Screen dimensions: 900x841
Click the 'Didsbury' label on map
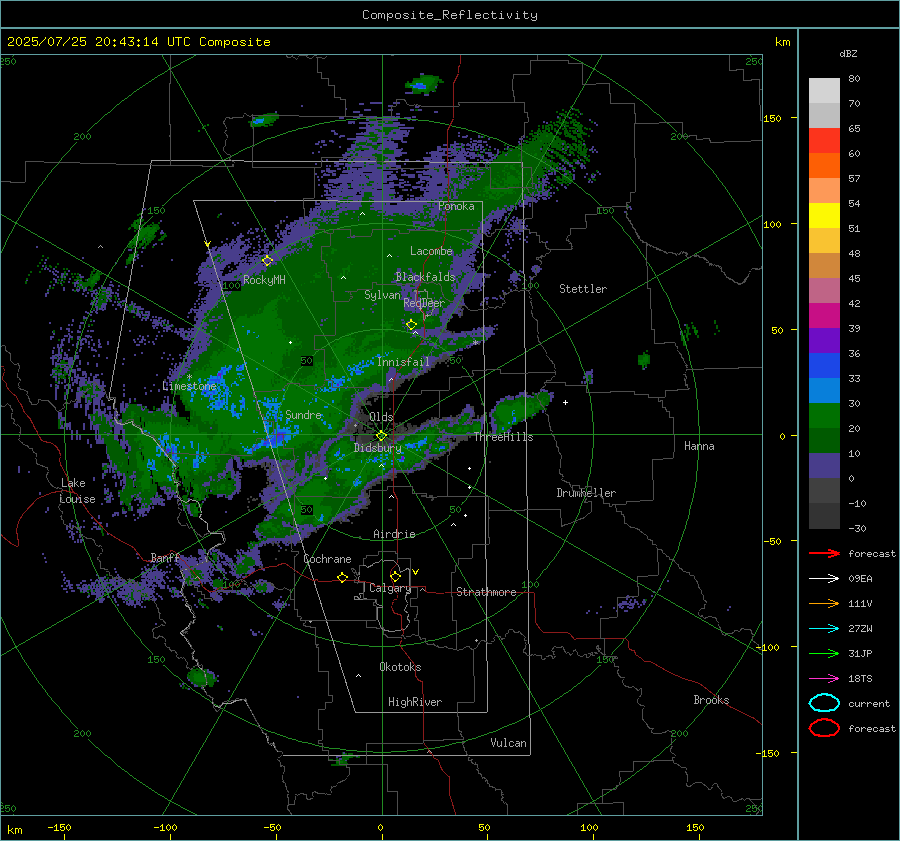pos(378,448)
